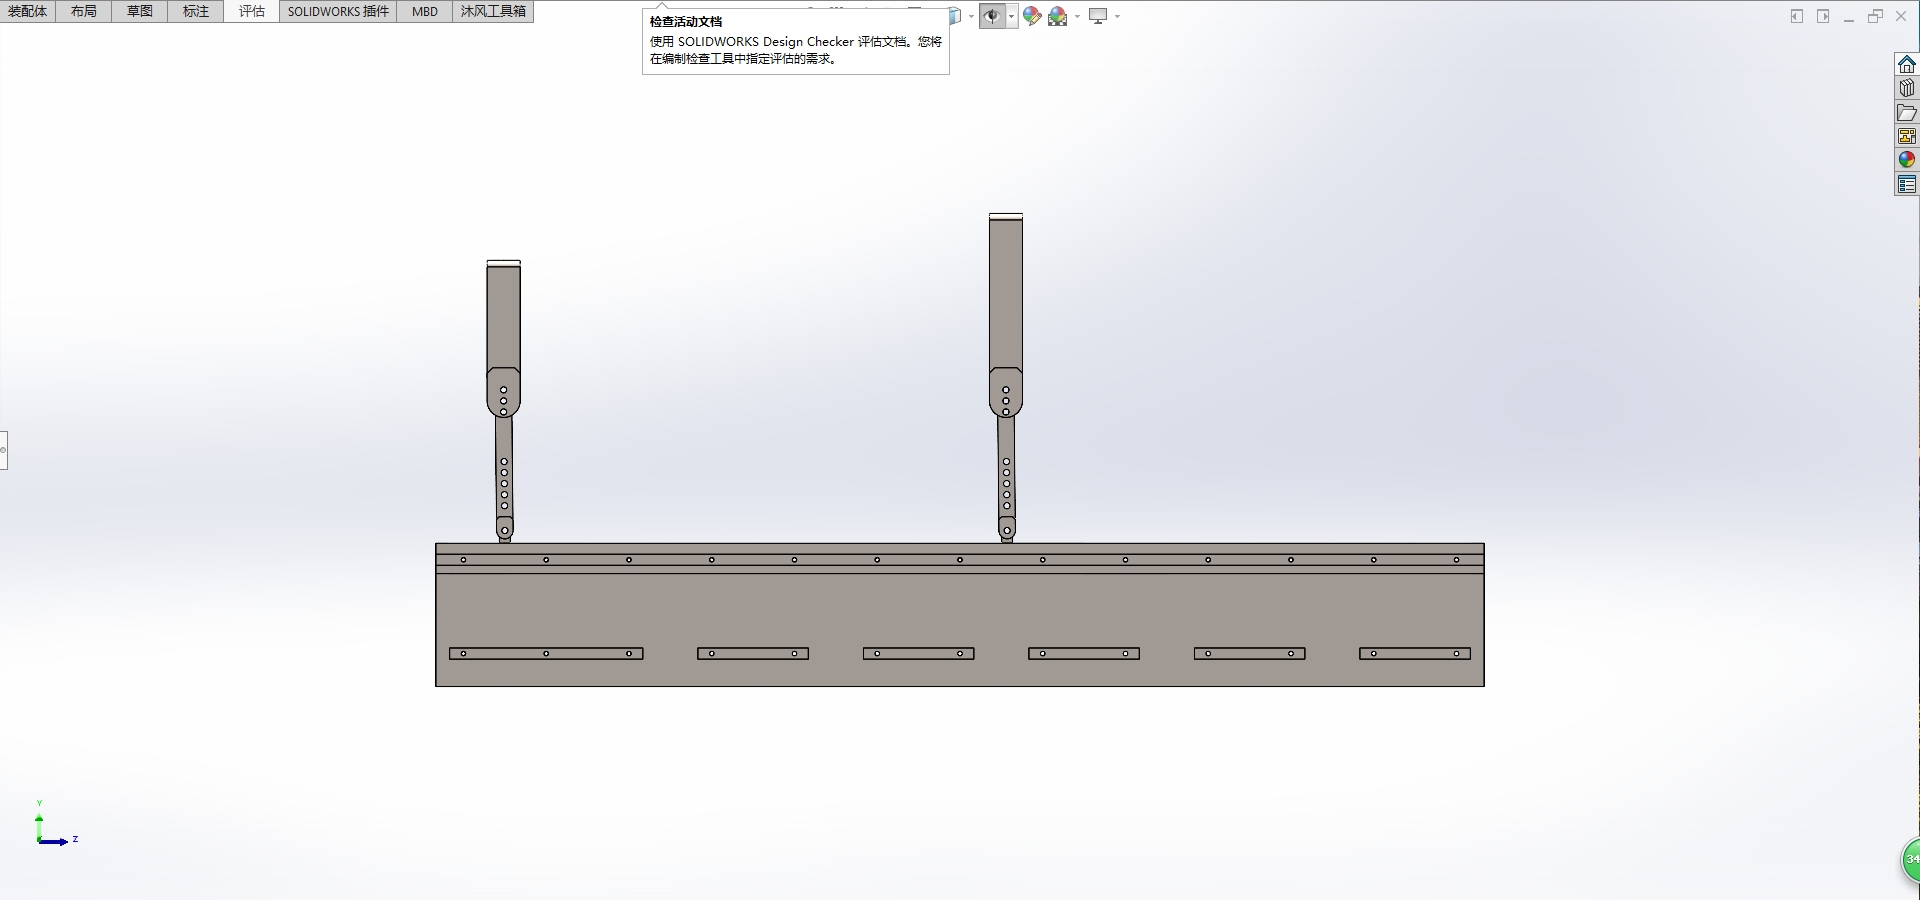Click the Apply Scene icon

click(x=1057, y=16)
